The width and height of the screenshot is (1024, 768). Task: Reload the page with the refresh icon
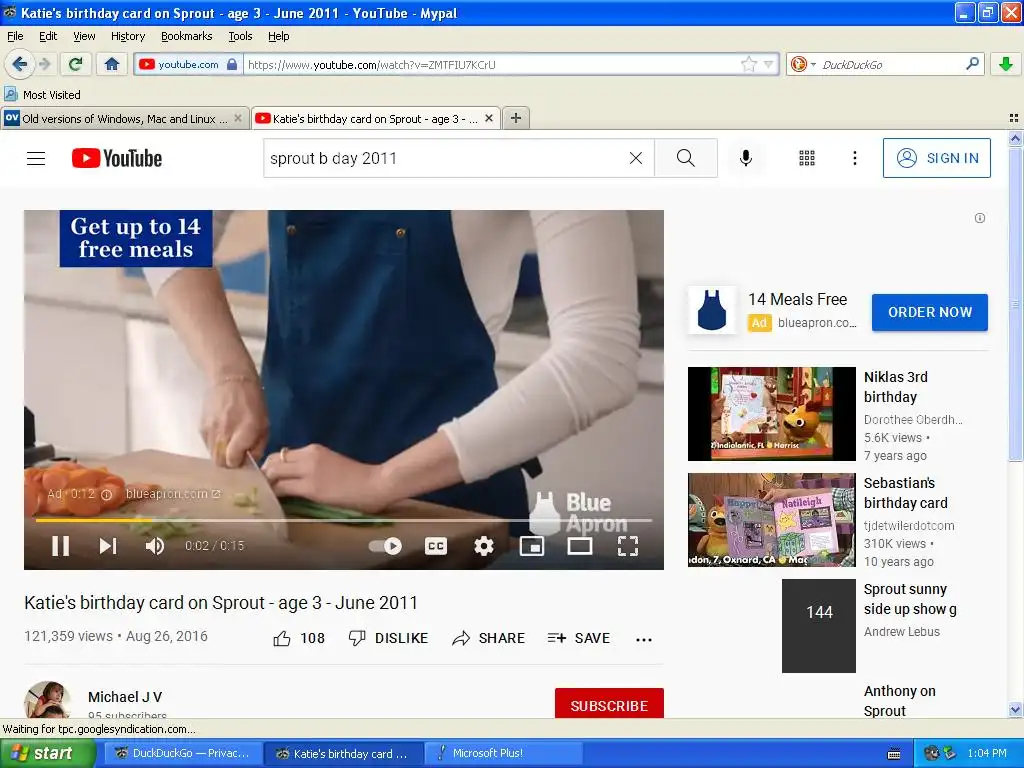(75, 64)
